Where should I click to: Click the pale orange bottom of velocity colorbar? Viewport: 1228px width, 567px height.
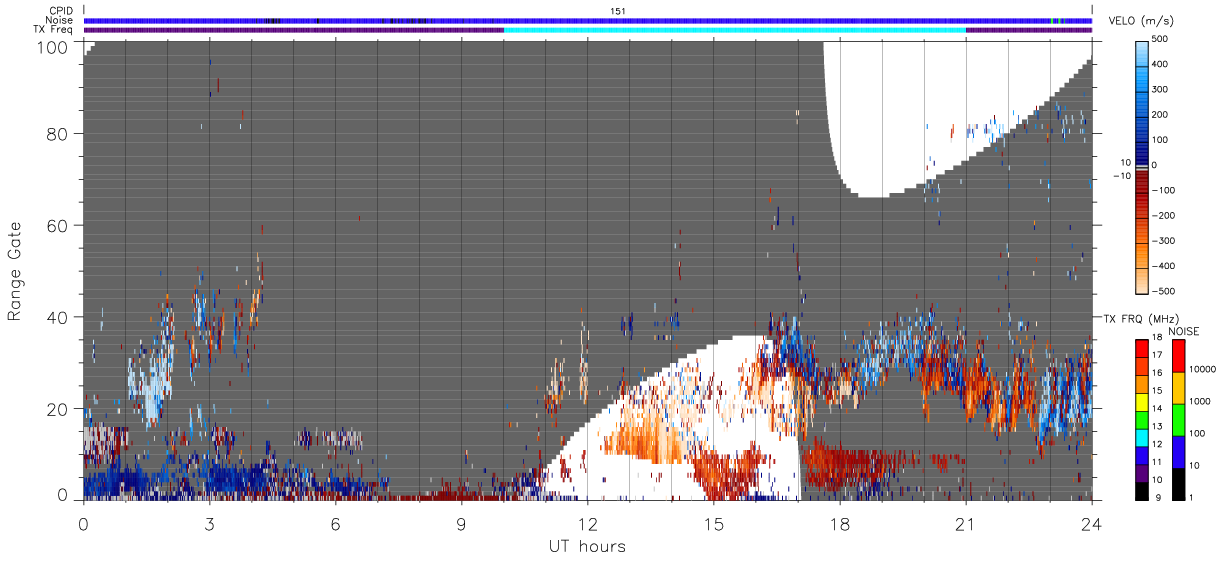point(1142,280)
